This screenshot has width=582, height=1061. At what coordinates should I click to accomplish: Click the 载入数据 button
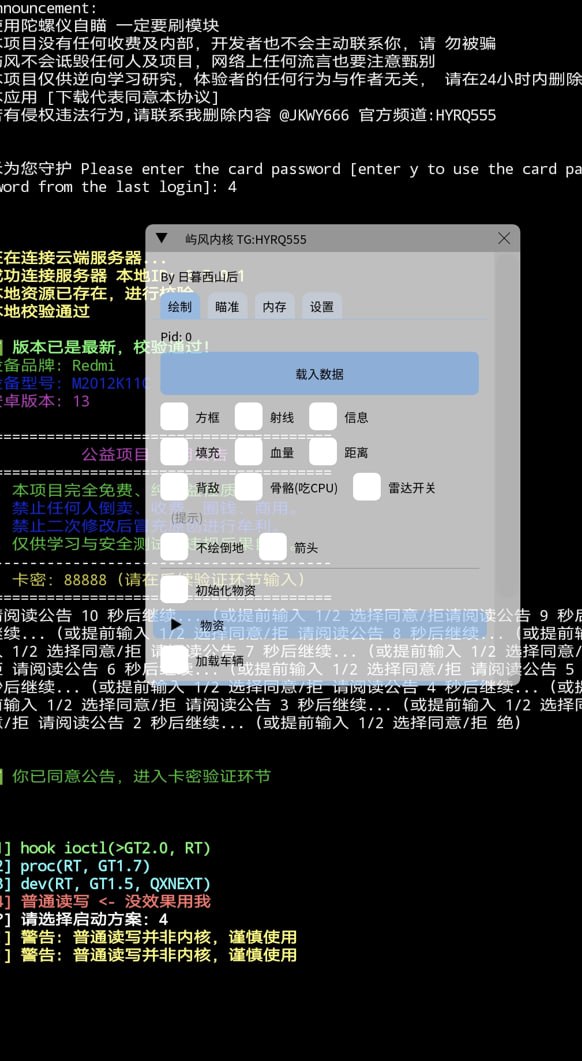point(319,374)
